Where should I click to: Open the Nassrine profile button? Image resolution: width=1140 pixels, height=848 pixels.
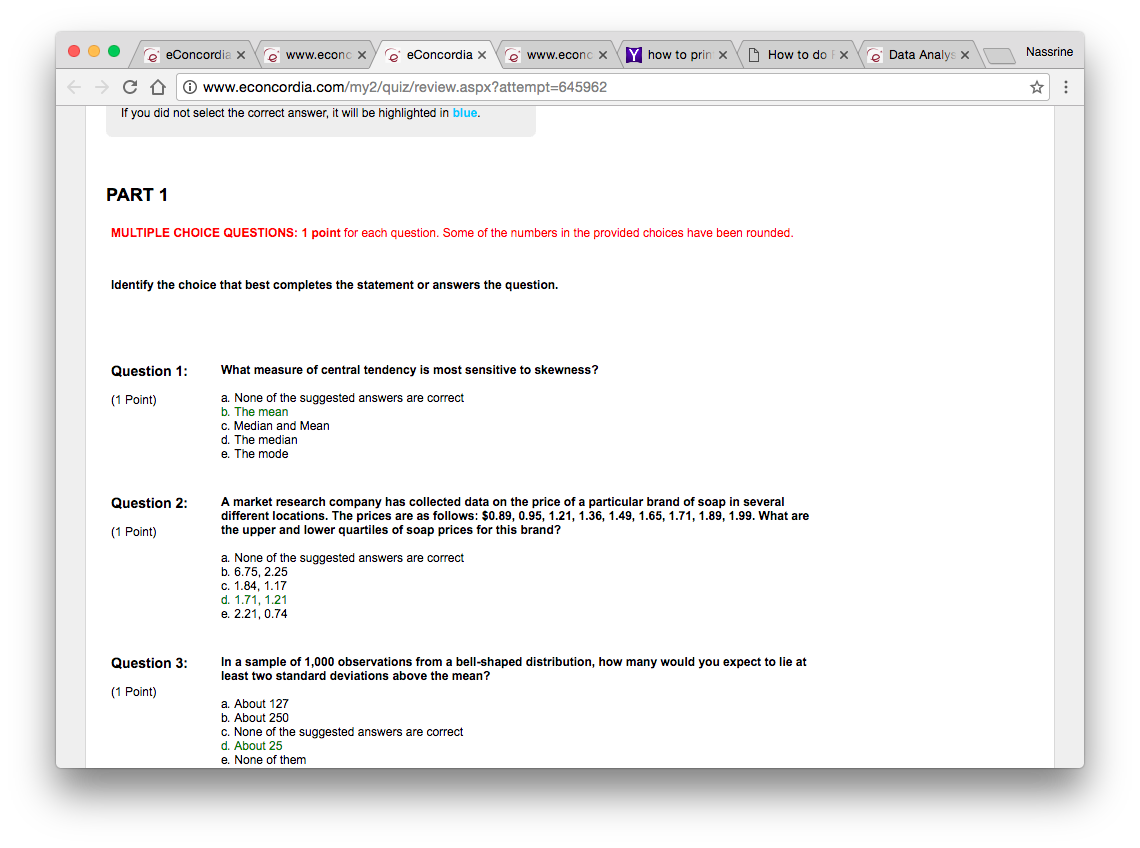tap(1049, 51)
